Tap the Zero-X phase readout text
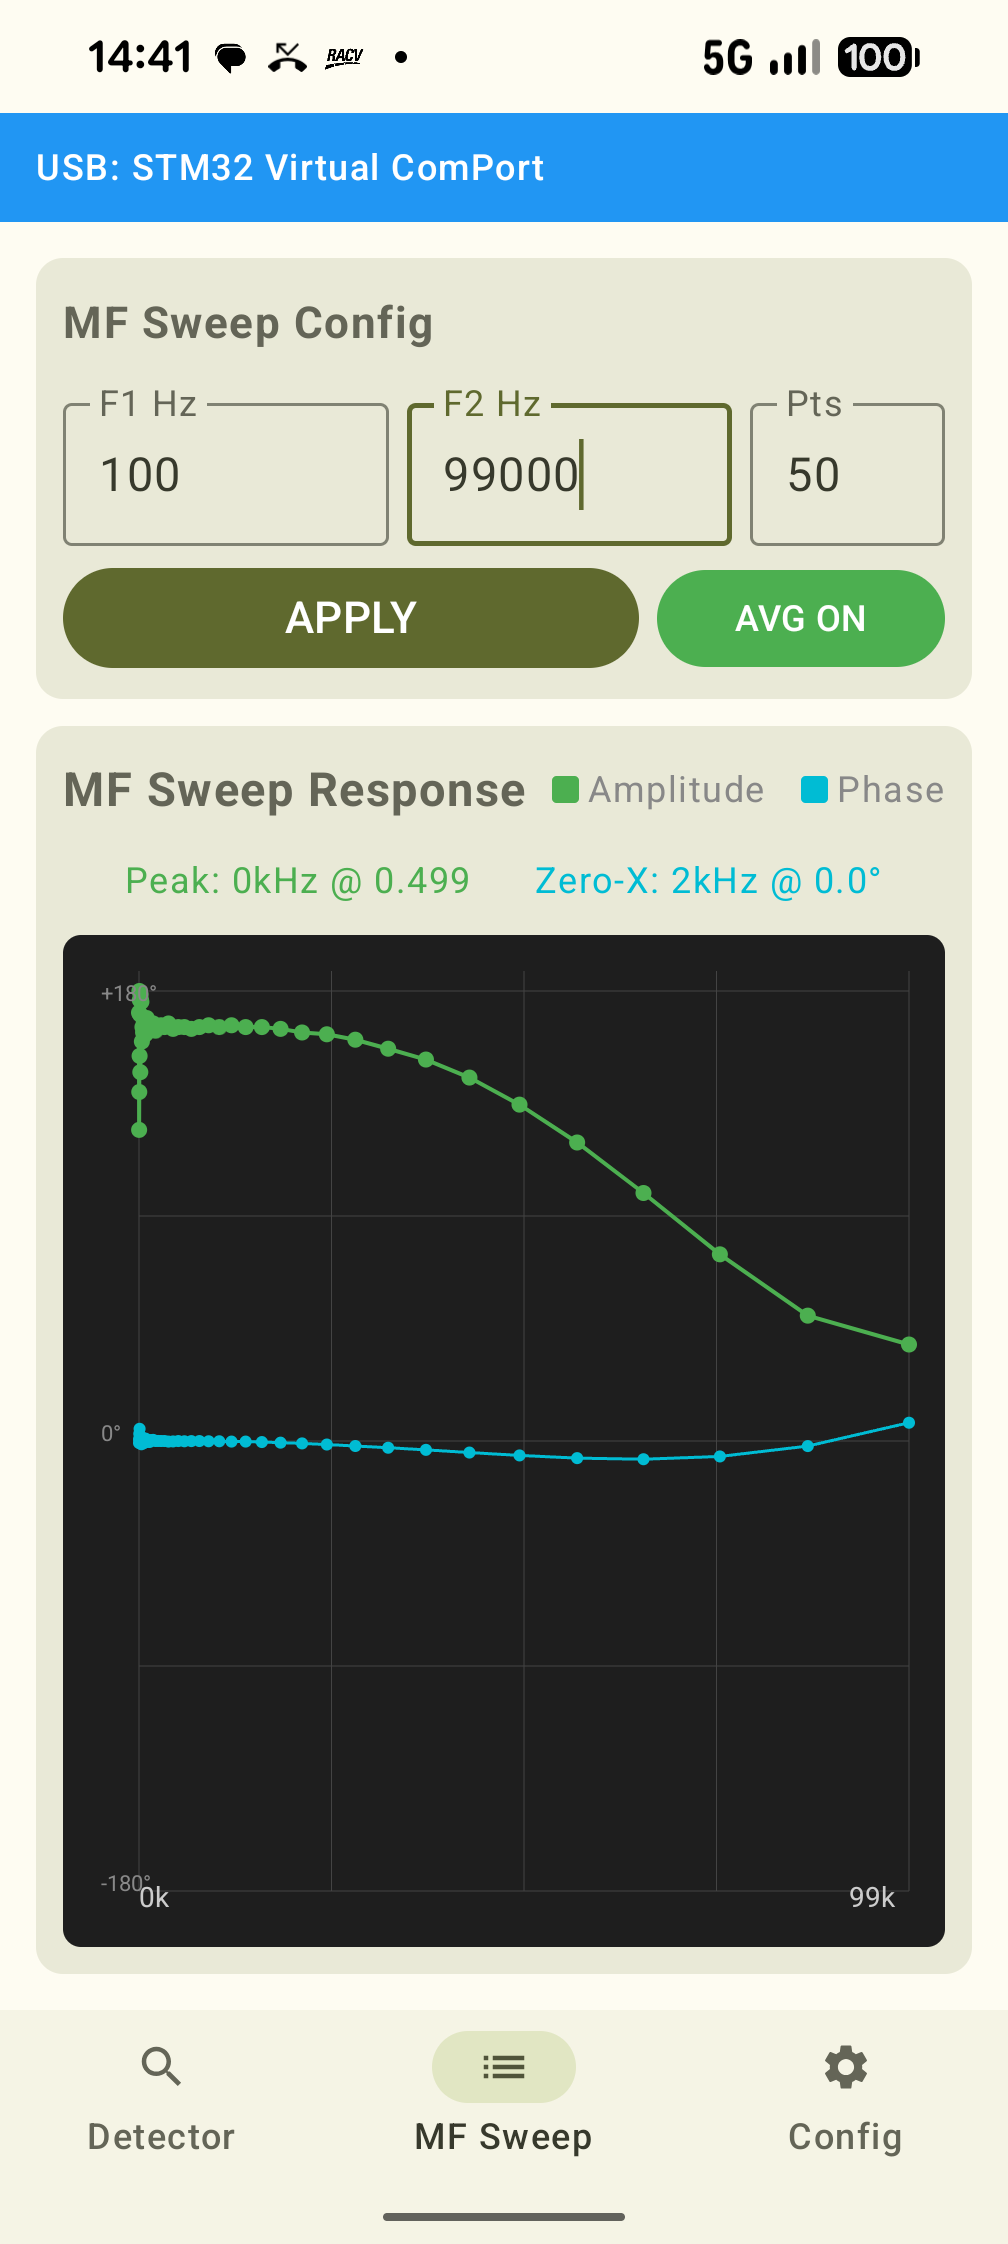This screenshot has width=1008, height=2244. coord(708,881)
